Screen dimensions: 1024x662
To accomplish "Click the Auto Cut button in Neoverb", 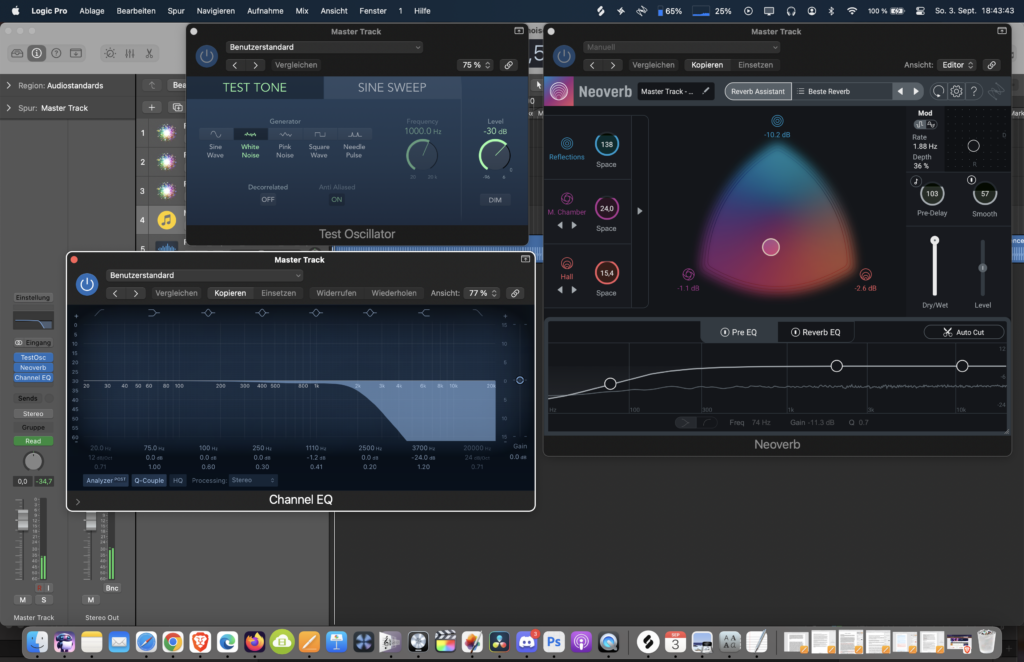I will (x=963, y=332).
